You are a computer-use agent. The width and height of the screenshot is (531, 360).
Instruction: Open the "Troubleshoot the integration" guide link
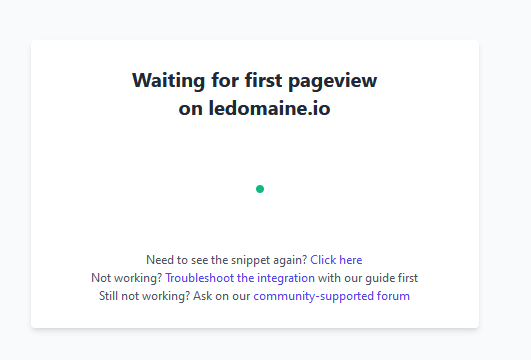(240, 278)
